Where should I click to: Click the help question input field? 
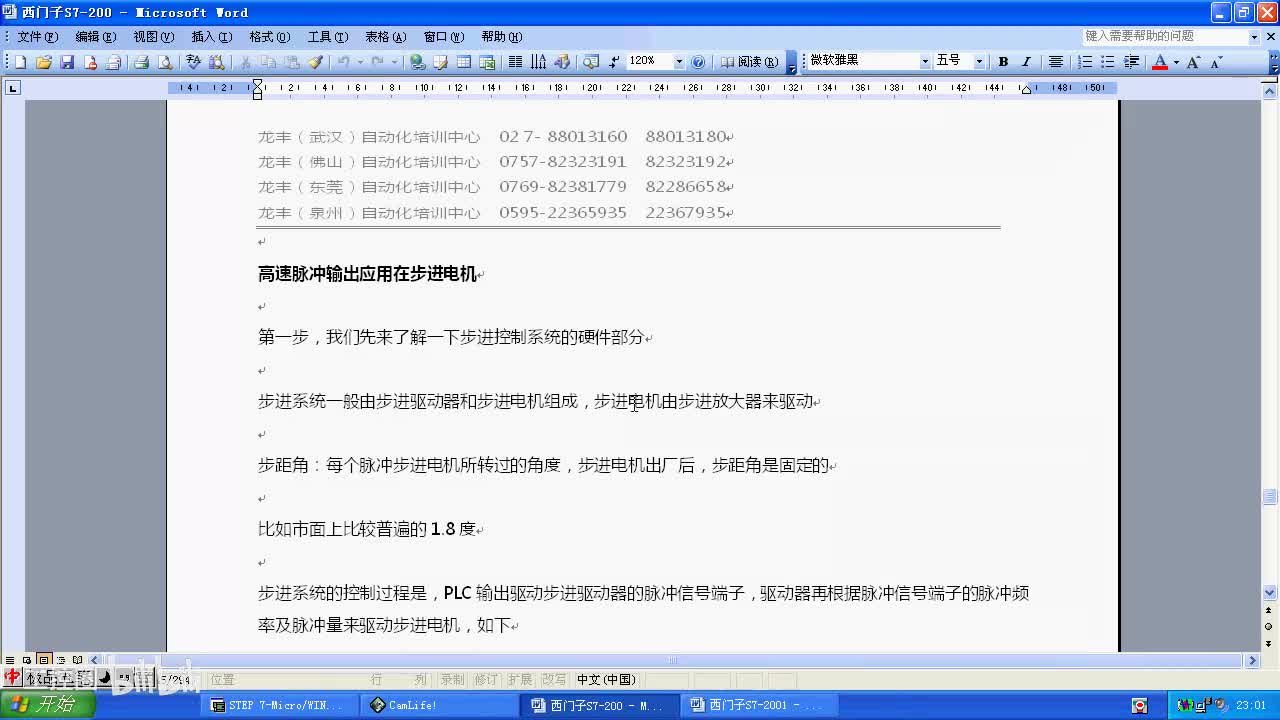click(x=1165, y=36)
